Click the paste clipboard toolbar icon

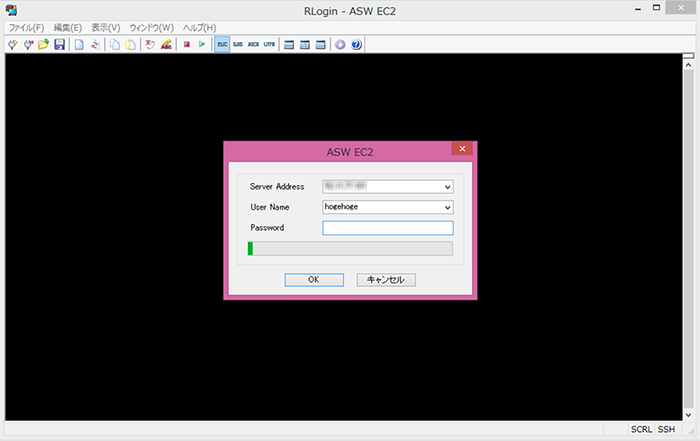pos(131,45)
